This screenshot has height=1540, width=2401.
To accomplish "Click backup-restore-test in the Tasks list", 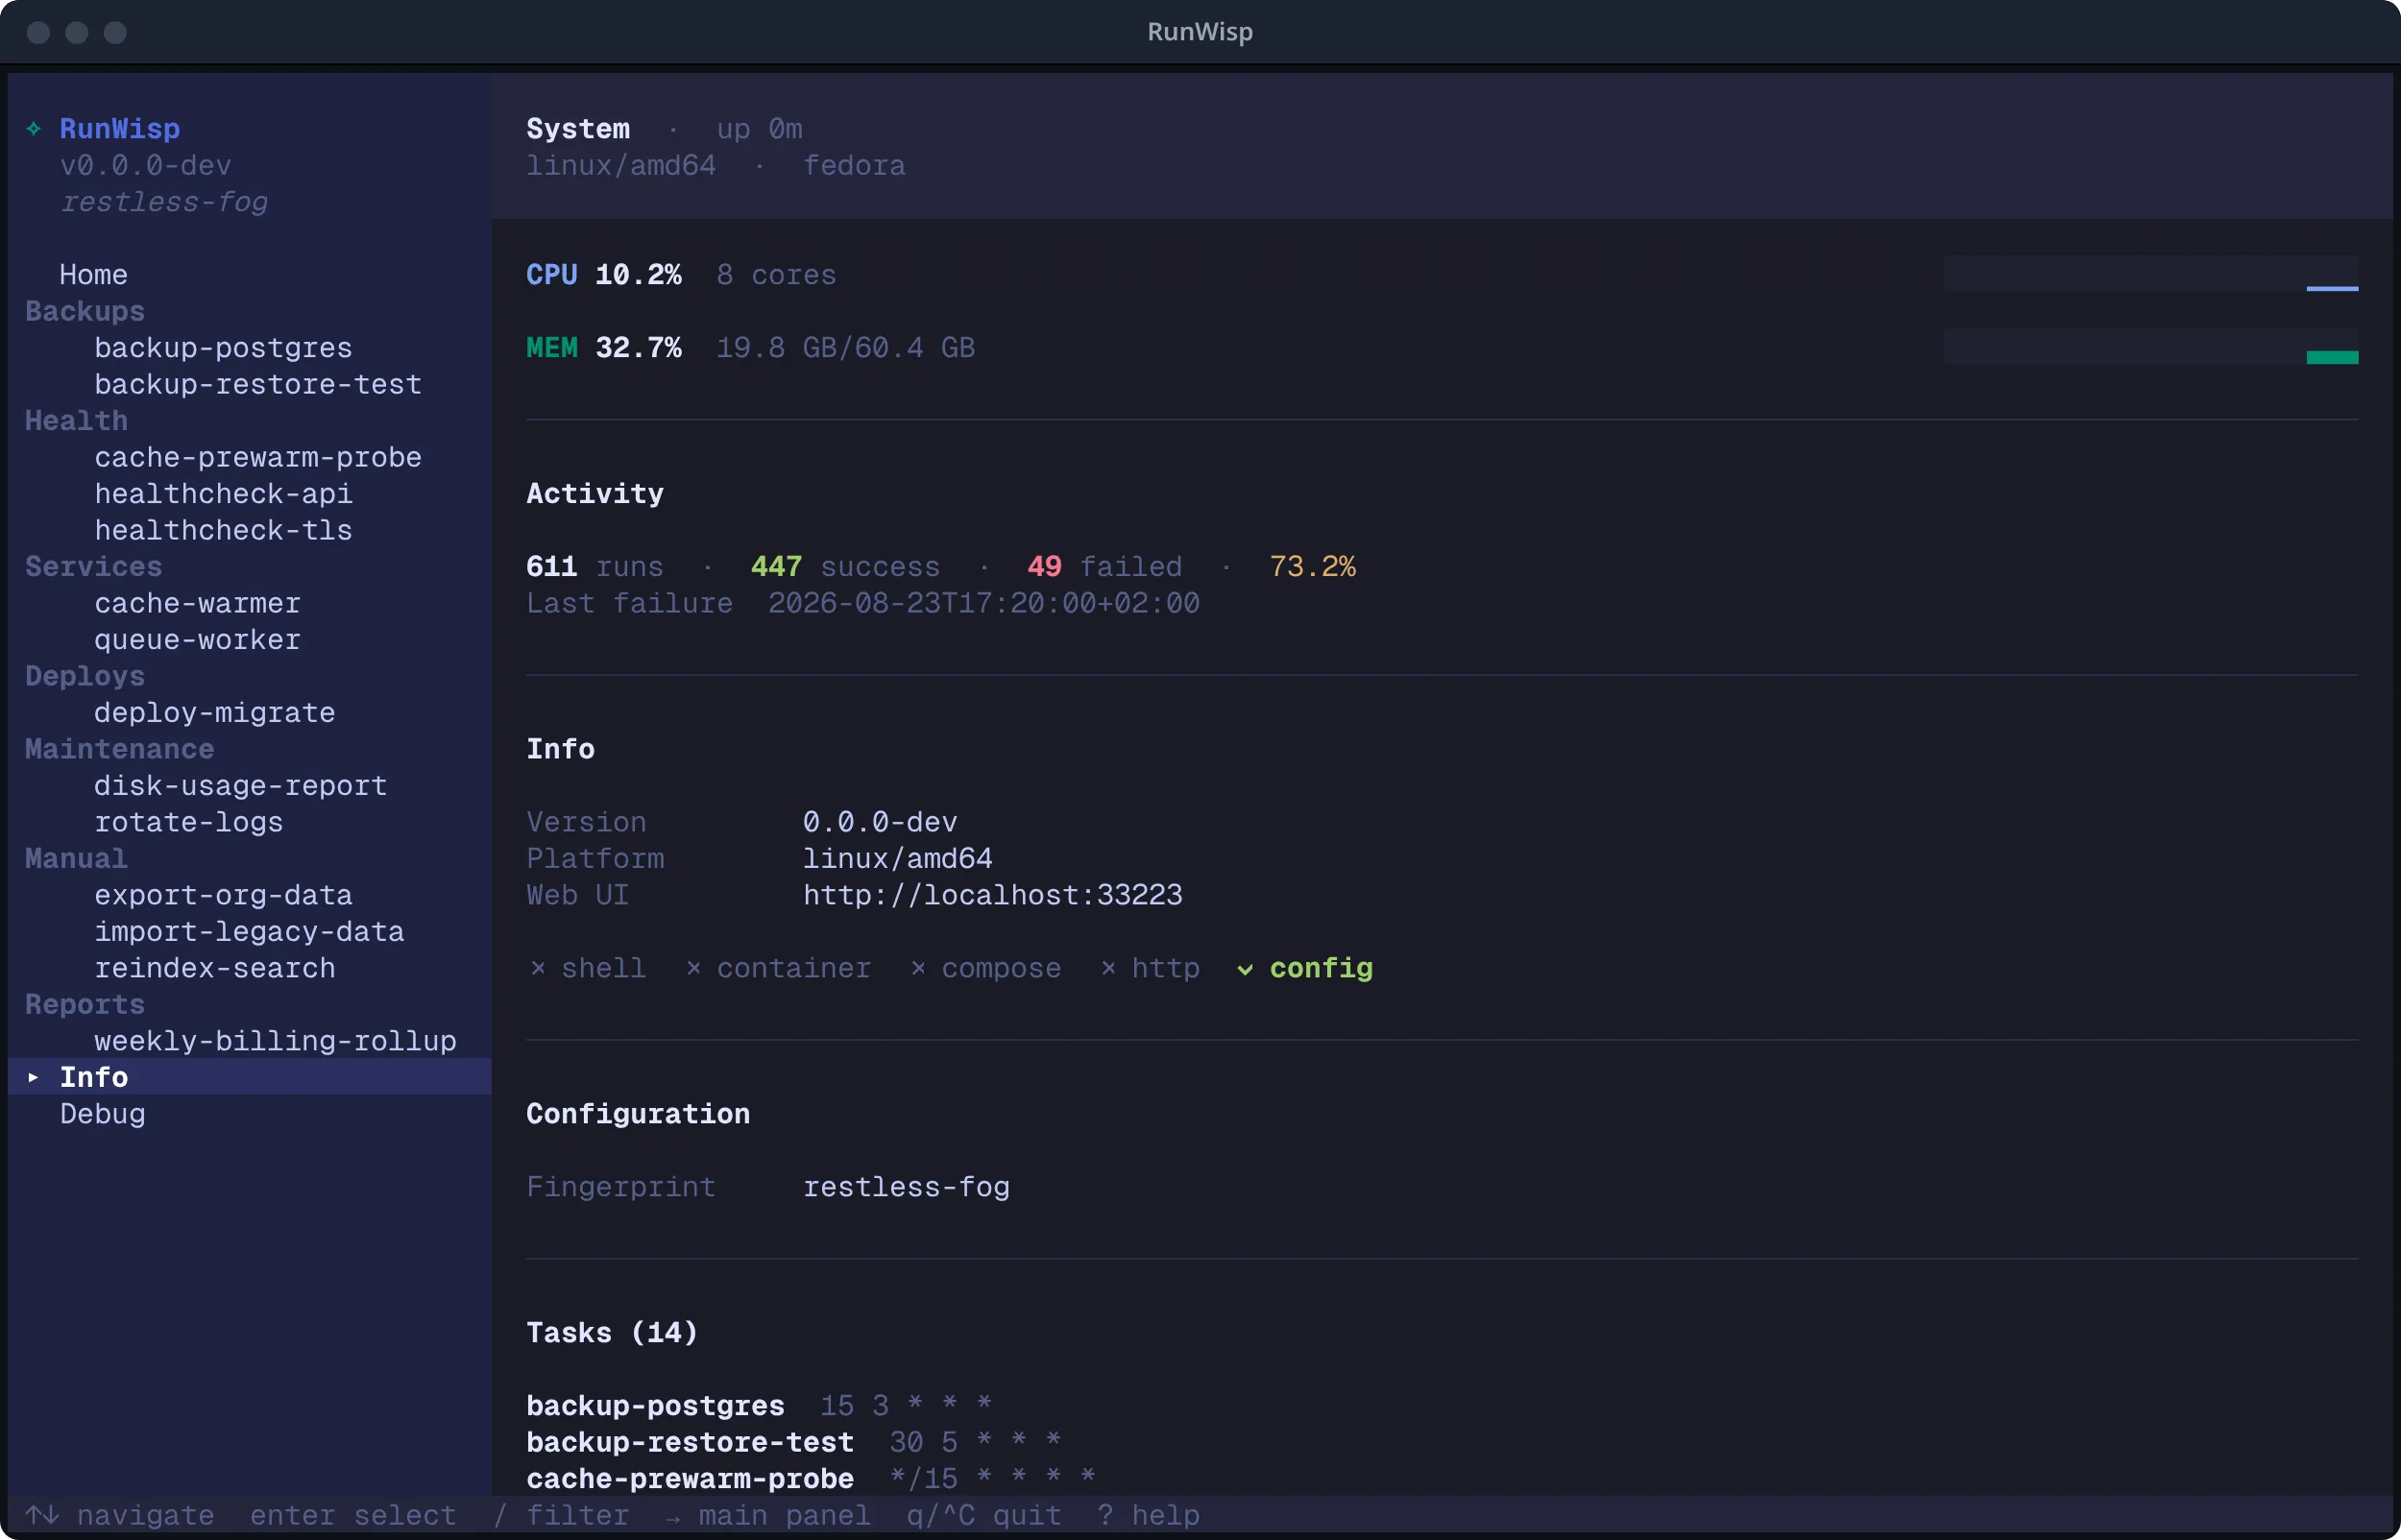I will tap(690, 1442).
